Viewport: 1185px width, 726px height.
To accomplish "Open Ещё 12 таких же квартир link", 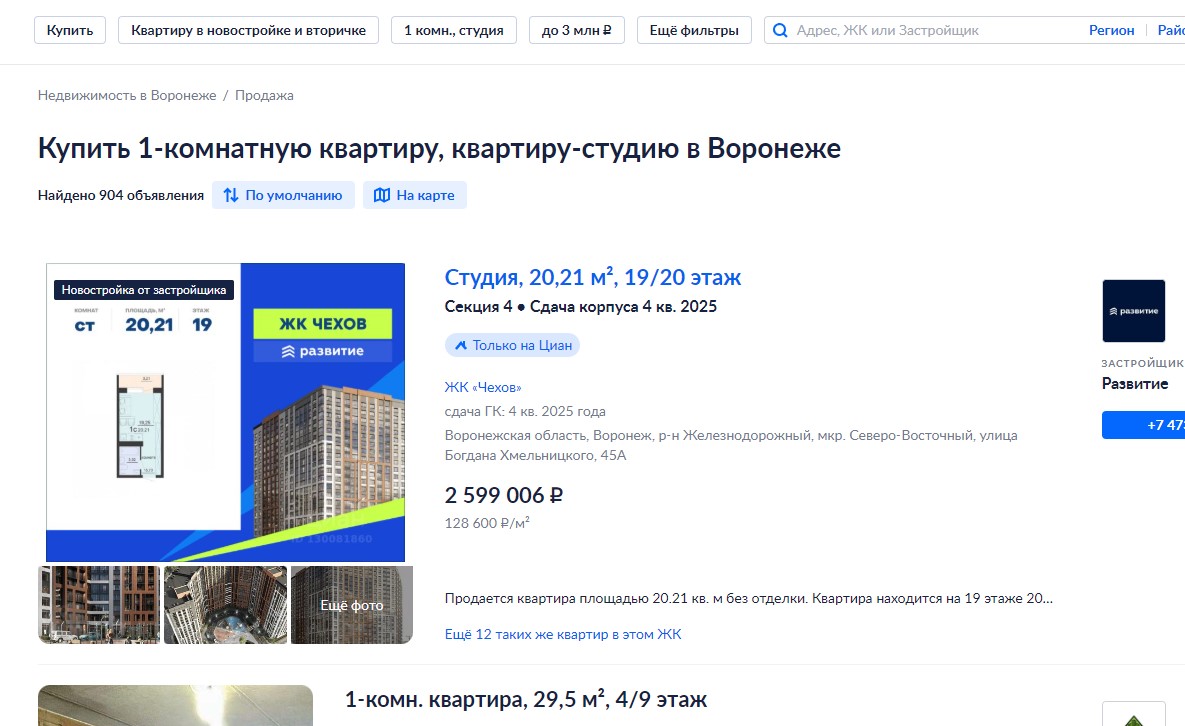I will click(x=562, y=634).
